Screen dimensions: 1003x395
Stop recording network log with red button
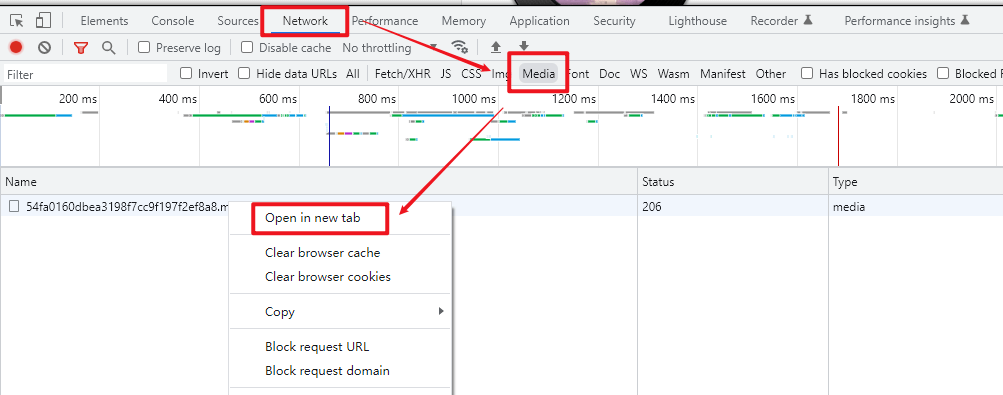click(16, 47)
